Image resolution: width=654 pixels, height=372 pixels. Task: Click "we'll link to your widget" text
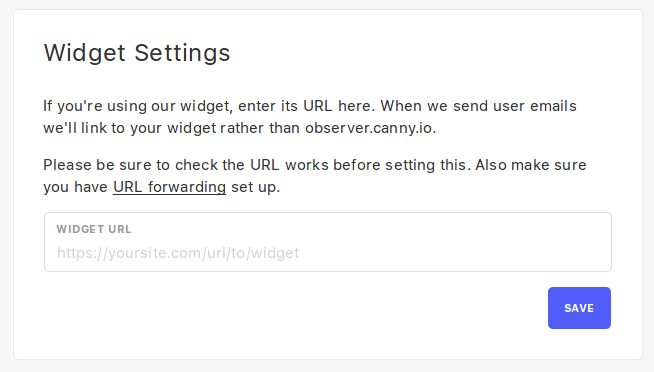(x=130, y=128)
